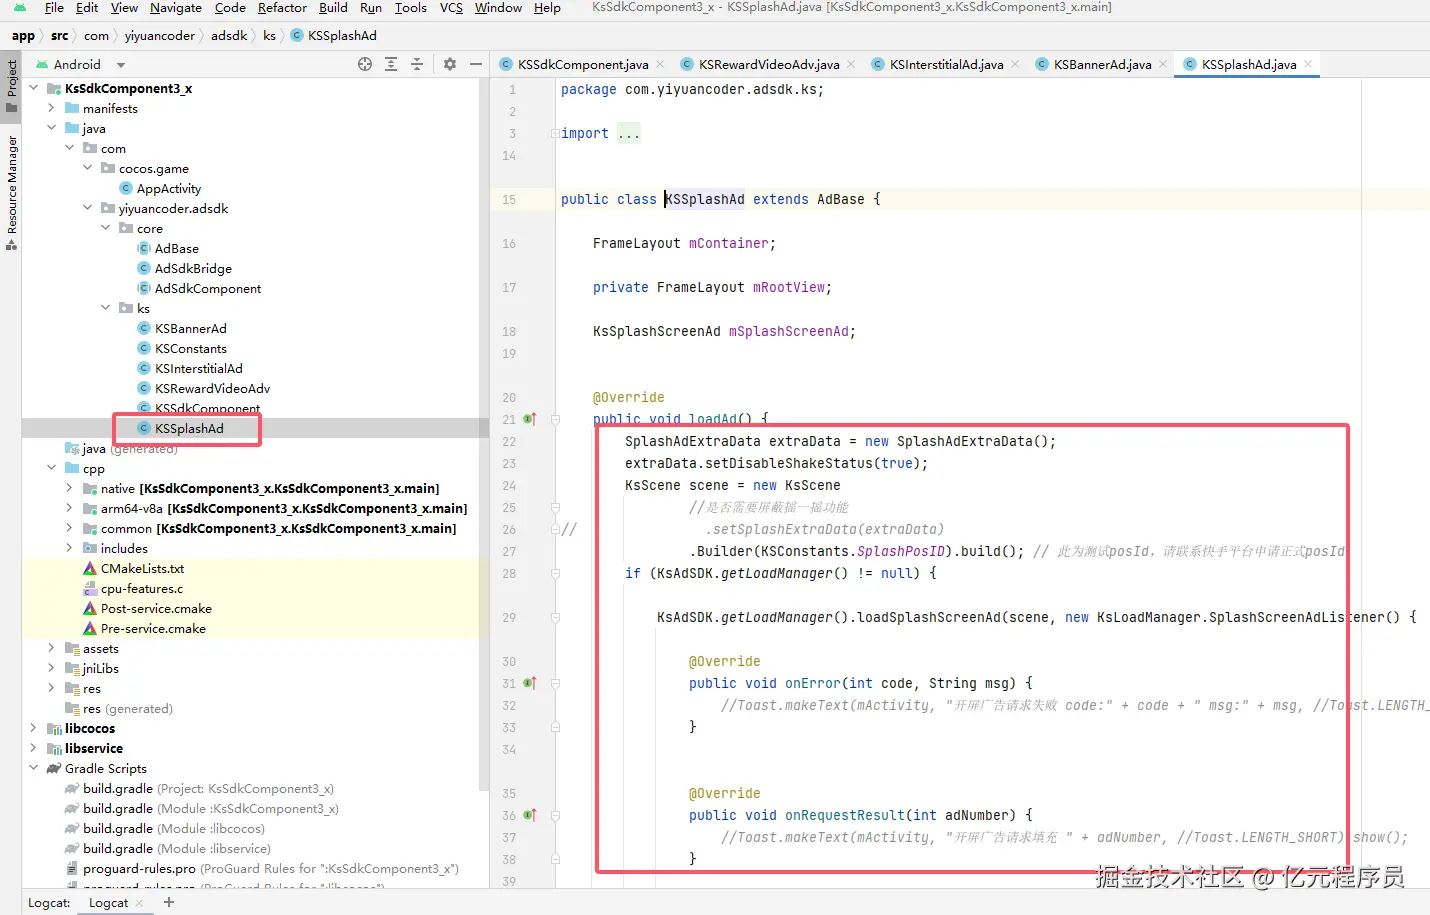Image resolution: width=1430 pixels, height=915 pixels.
Task: Click Expand All in Project panel toolbar
Action: click(391, 64)
